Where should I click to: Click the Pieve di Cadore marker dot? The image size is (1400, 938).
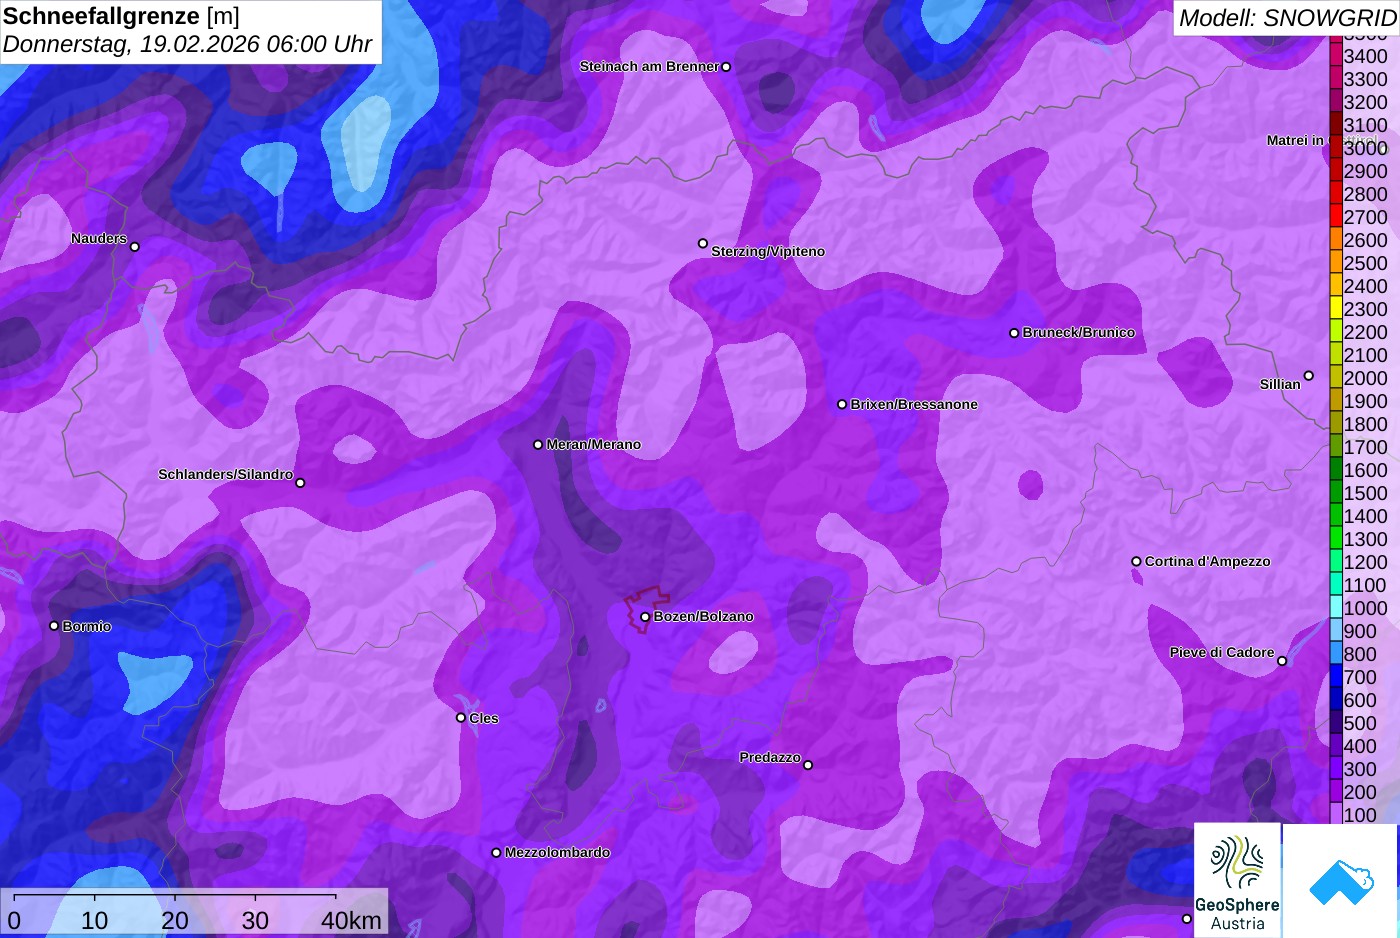point(1282,661)
